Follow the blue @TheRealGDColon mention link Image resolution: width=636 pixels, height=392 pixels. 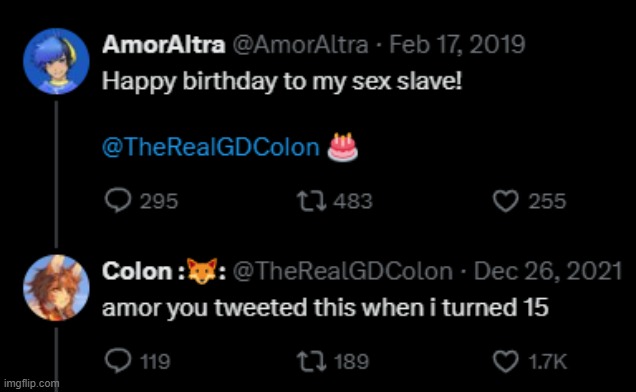click(211, 147)
